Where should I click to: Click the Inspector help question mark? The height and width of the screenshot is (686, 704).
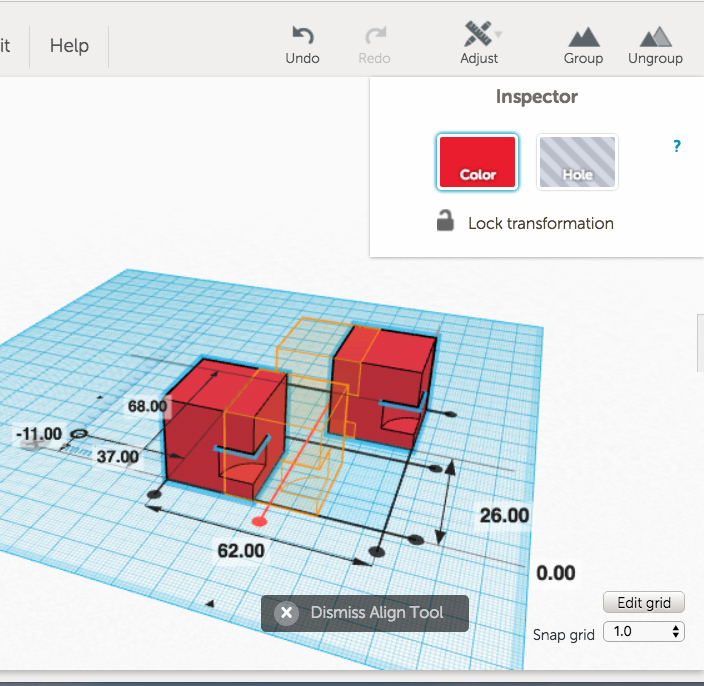[x=677, y=146]
